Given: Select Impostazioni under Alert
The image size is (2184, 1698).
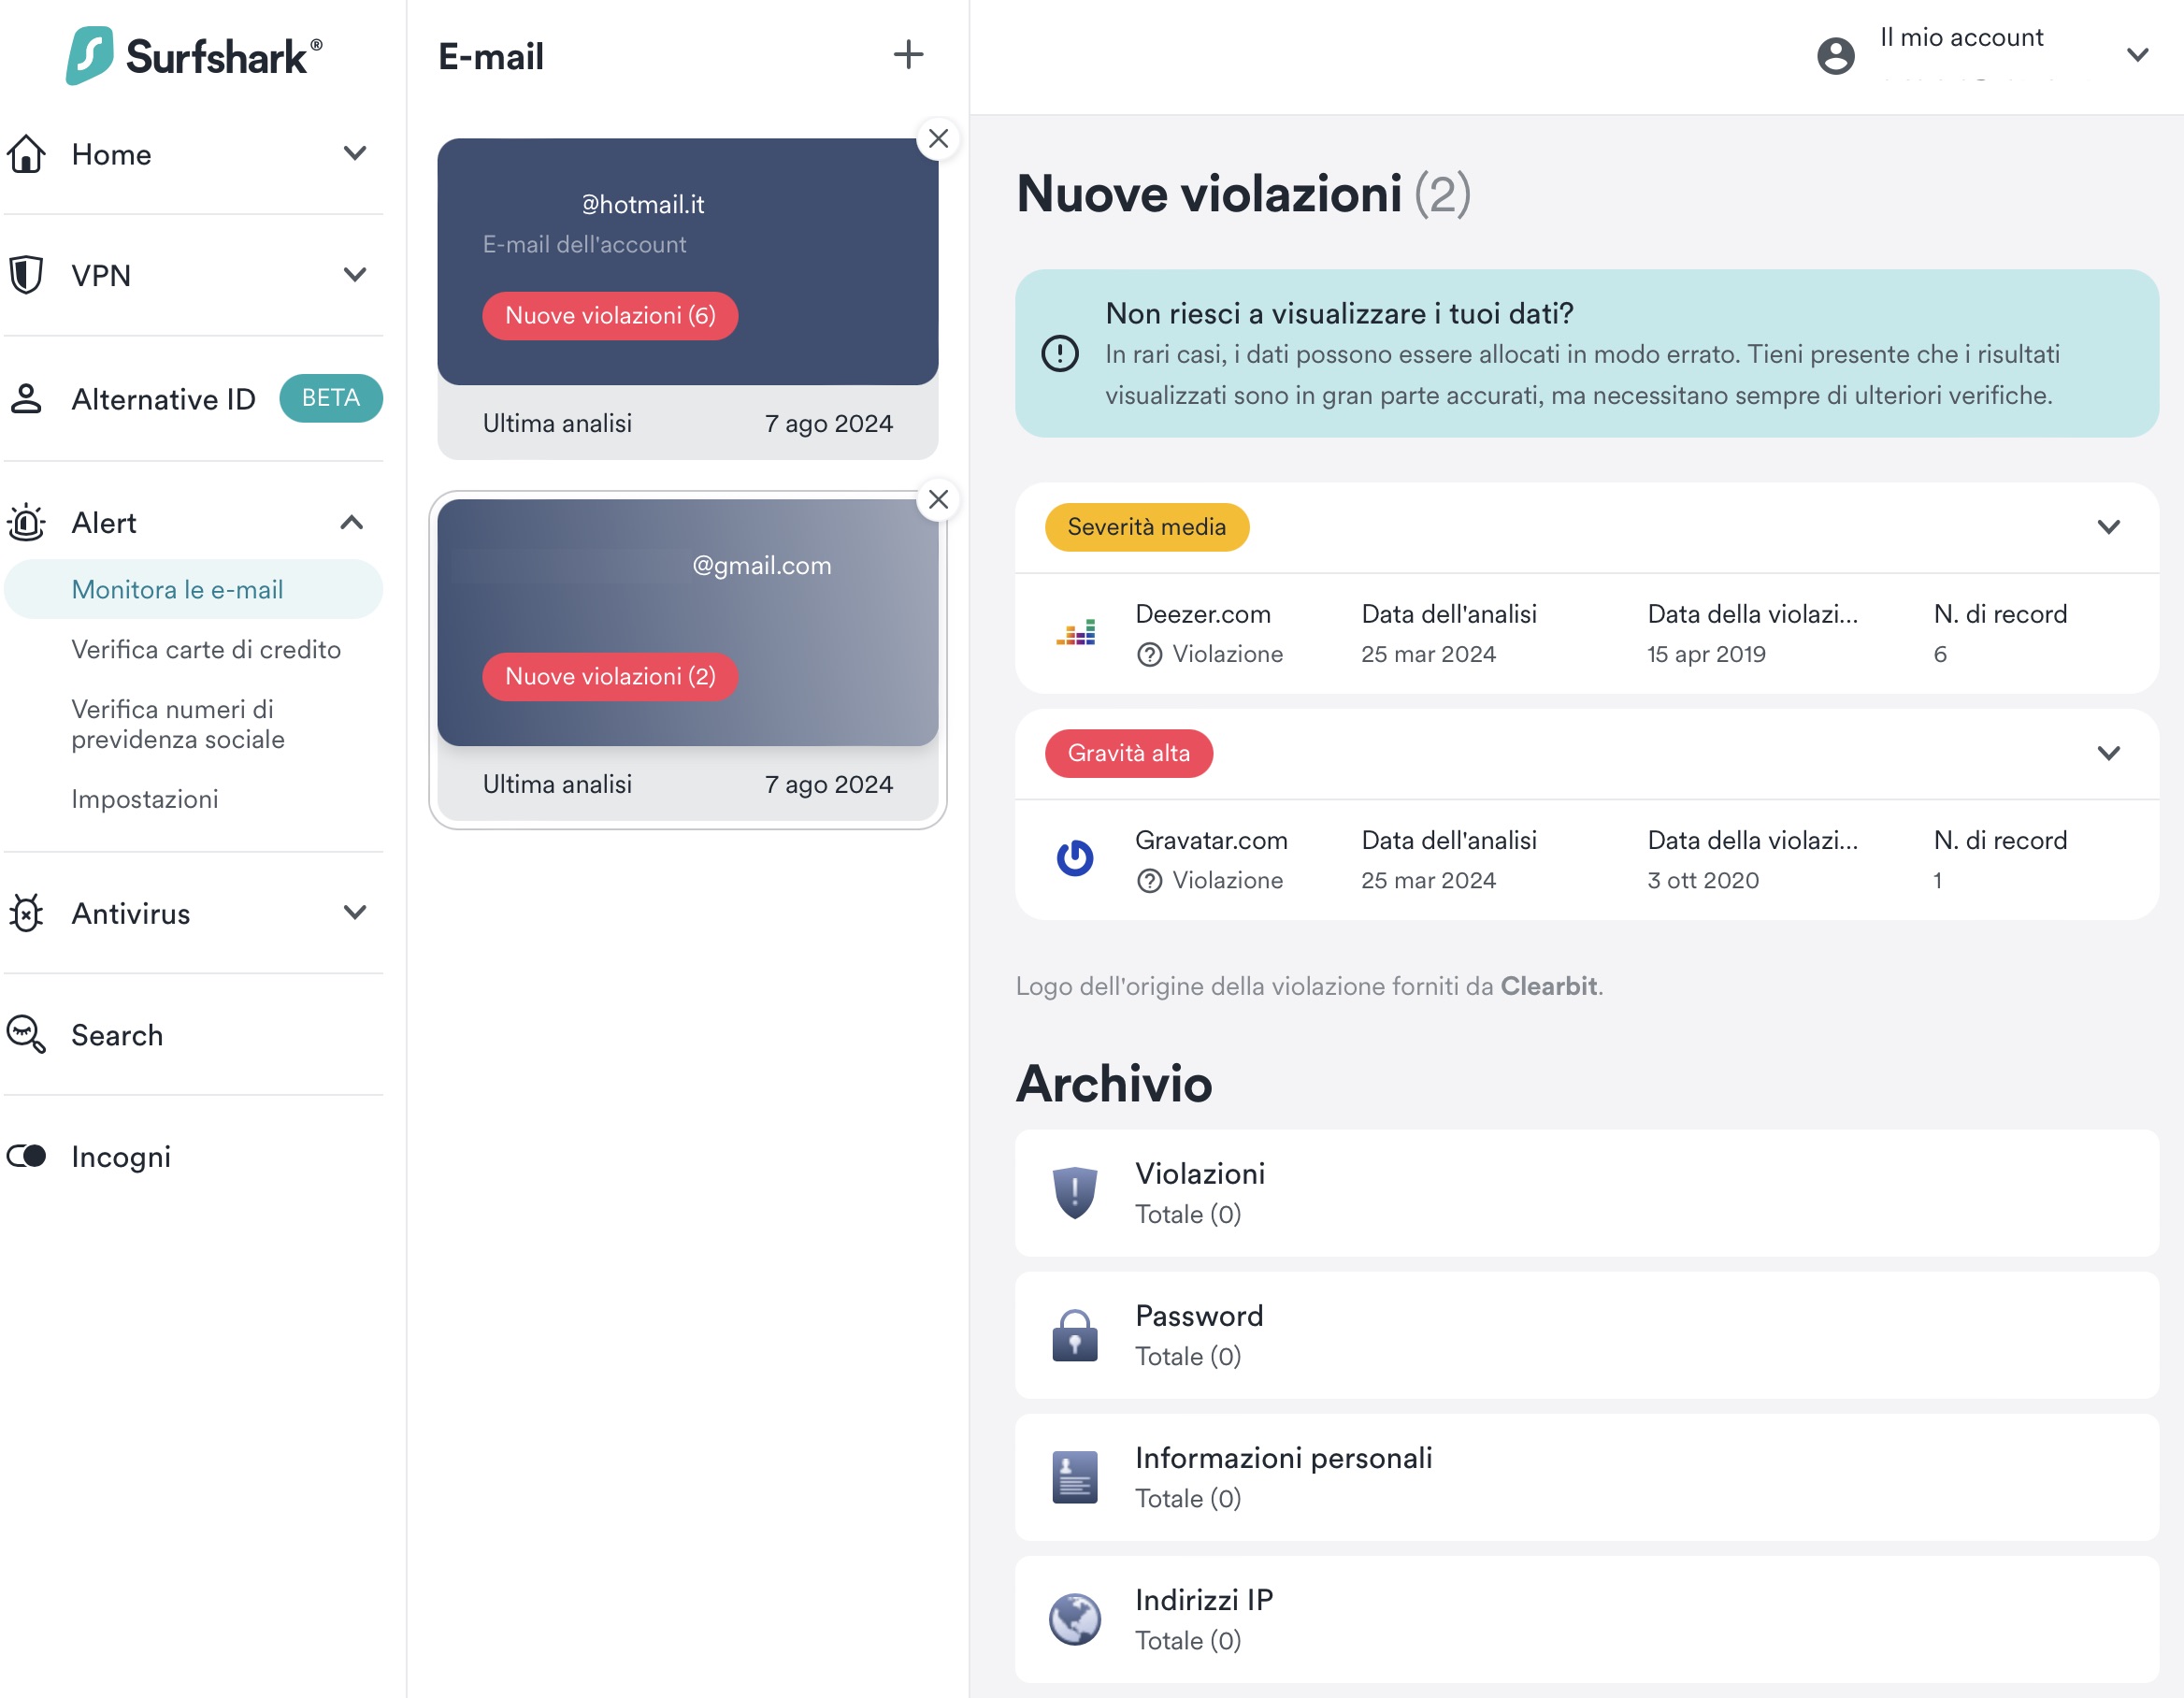Looking at the screenshot, I should coord(145,799).
